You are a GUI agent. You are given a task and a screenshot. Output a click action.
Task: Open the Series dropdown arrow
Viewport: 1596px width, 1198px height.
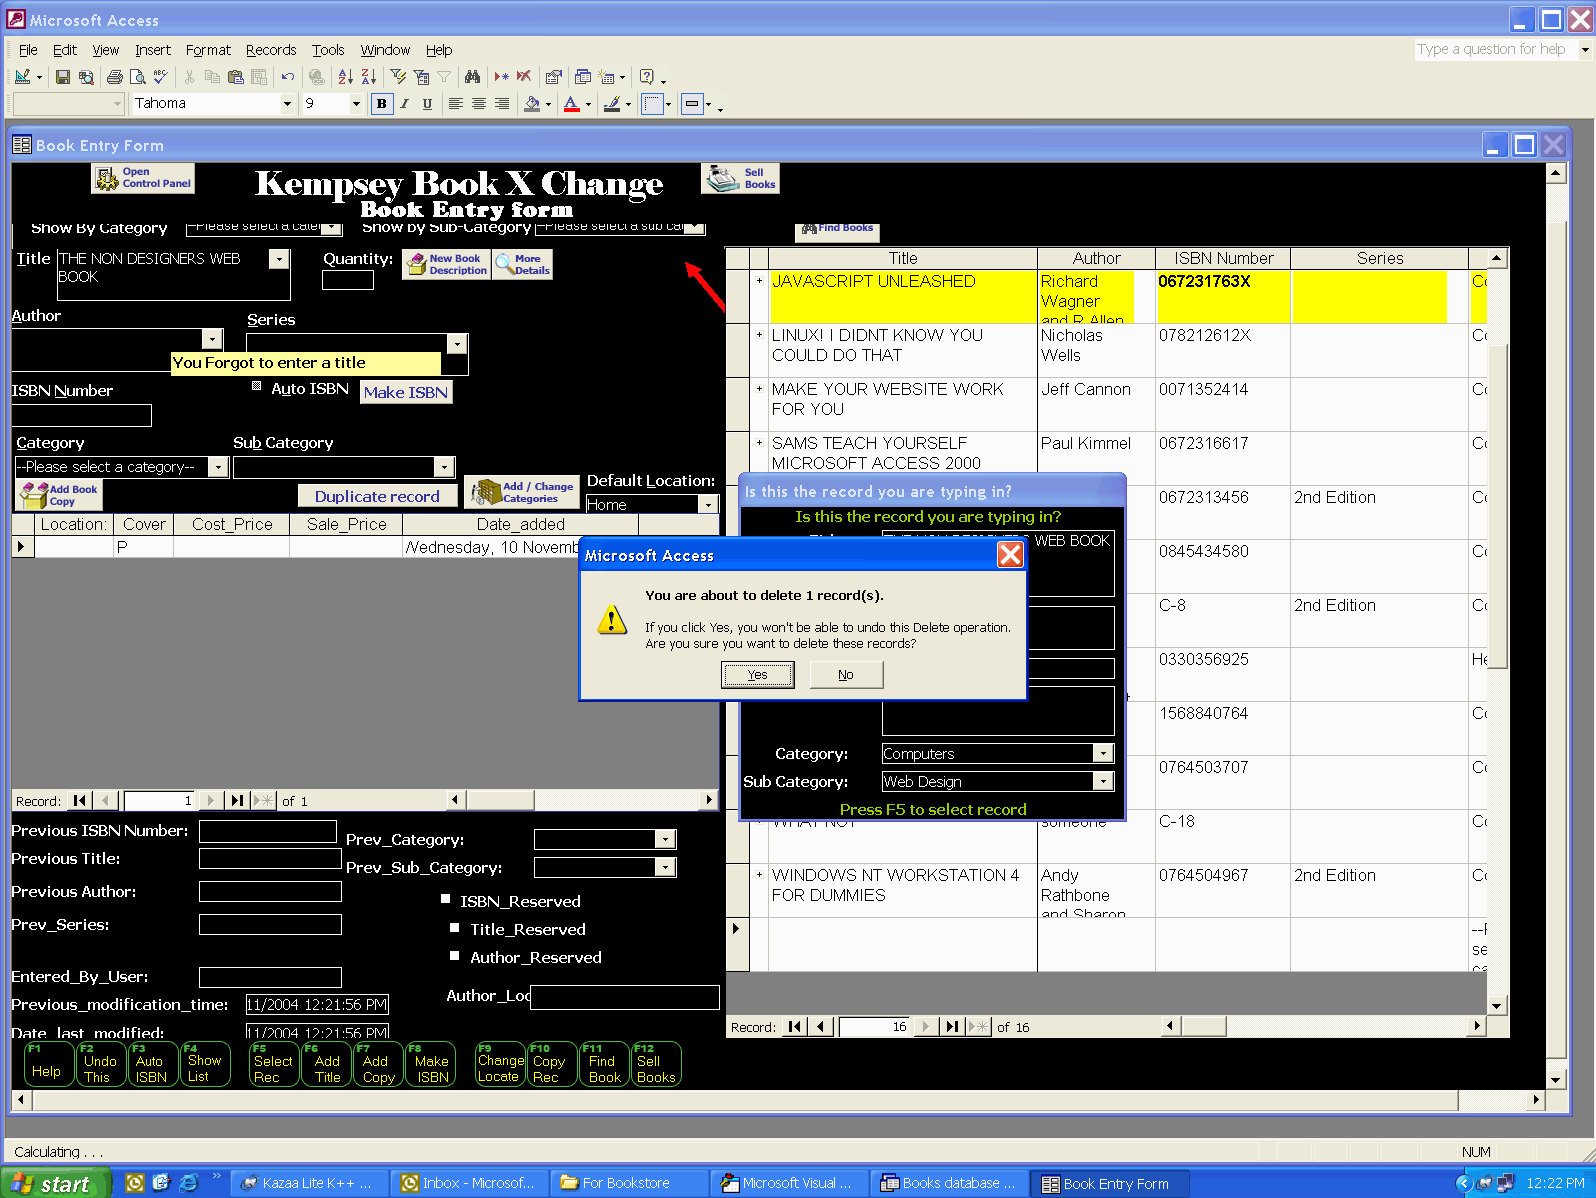457,344
